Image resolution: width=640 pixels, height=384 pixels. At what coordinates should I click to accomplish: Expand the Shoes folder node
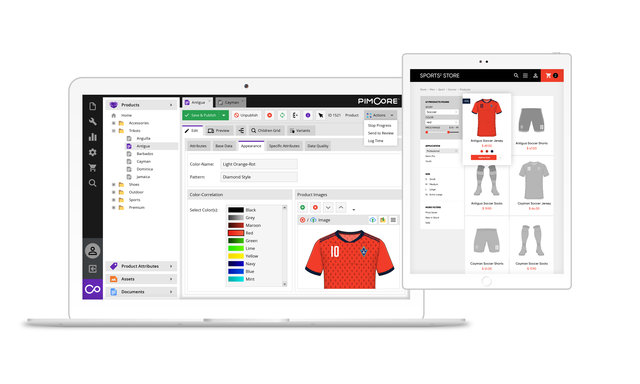pos(114,184)
